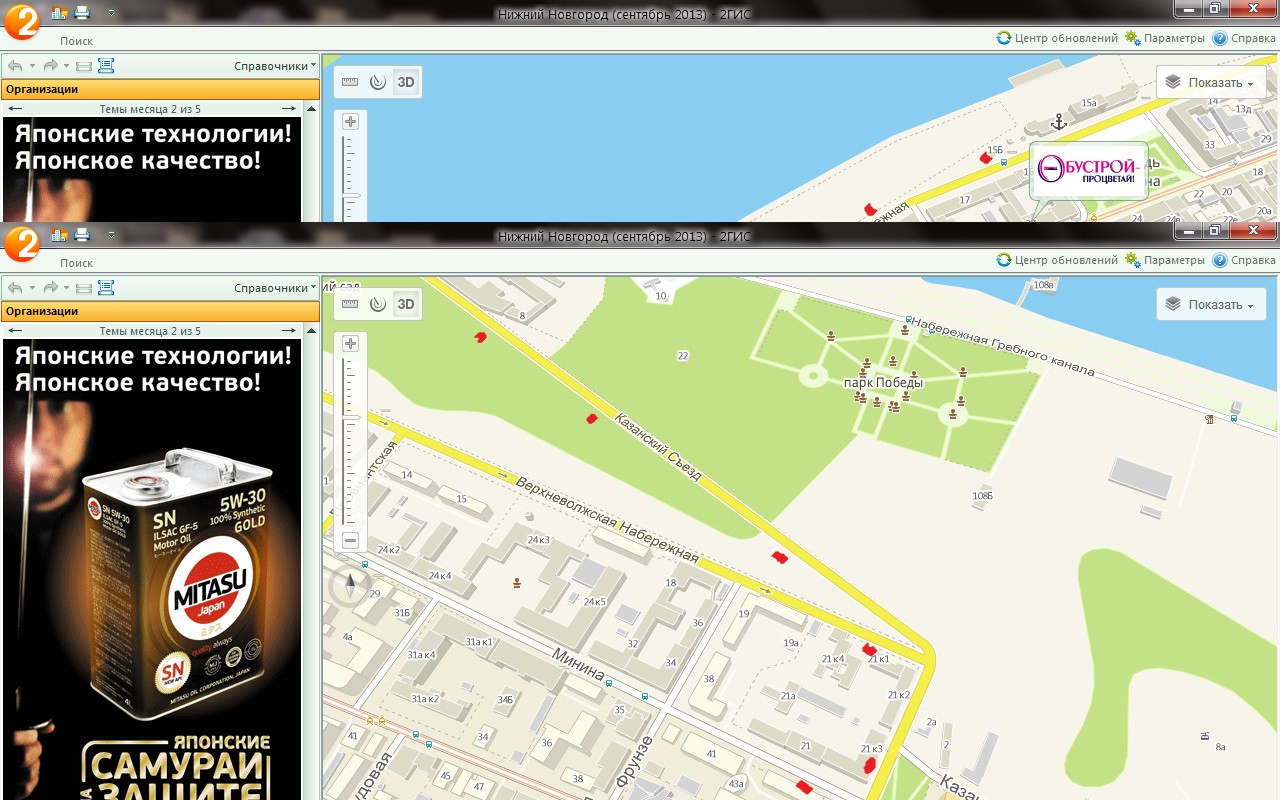This screenshot has height=800, width=1280.
Task: Click the blue list view icon in lower window
Action: coord(106,288)
